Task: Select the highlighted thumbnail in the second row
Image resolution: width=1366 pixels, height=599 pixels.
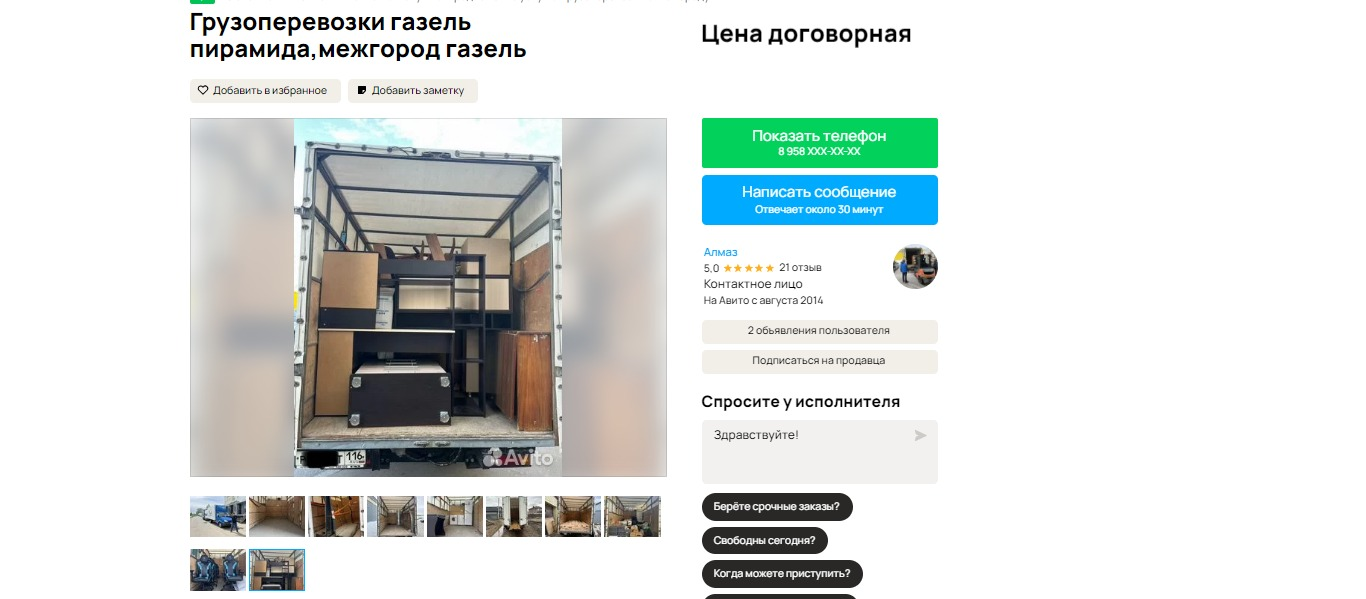Action: (277, 570)
